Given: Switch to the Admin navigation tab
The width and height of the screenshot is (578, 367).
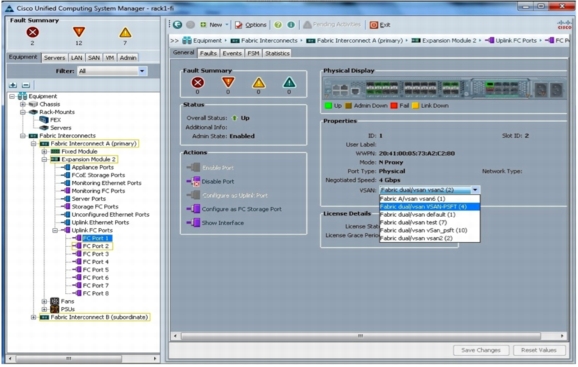Looking at the screenshot, I should [x=128, y=58].
